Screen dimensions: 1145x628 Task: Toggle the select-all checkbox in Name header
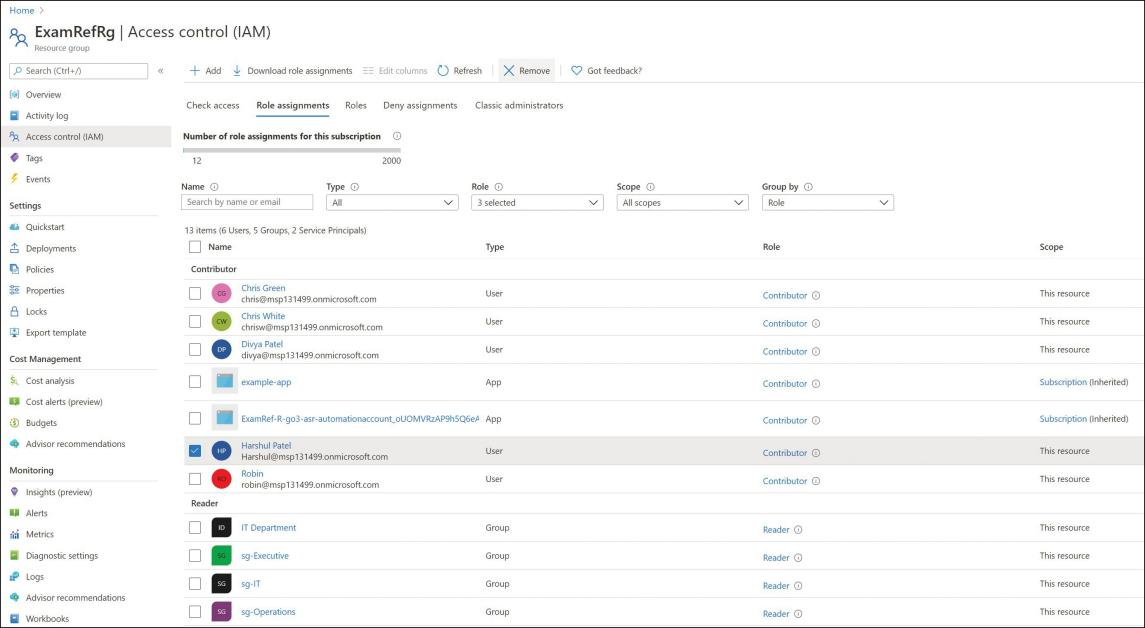point(195,247)
